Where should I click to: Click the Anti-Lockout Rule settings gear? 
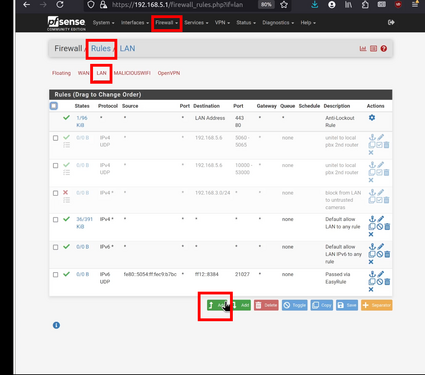(372, 118)
